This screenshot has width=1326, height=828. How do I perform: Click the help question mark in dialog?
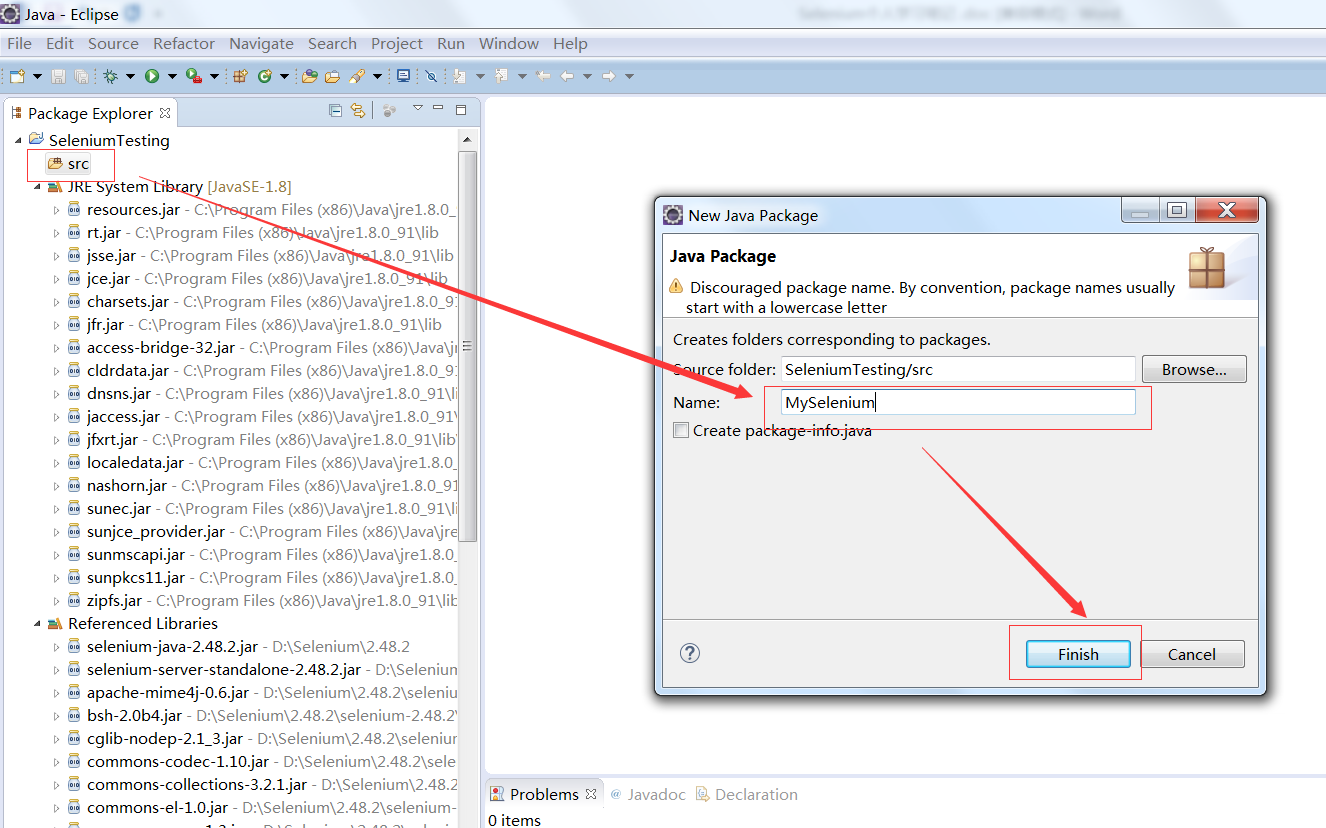pyautogui.click(x=690, y=653)
